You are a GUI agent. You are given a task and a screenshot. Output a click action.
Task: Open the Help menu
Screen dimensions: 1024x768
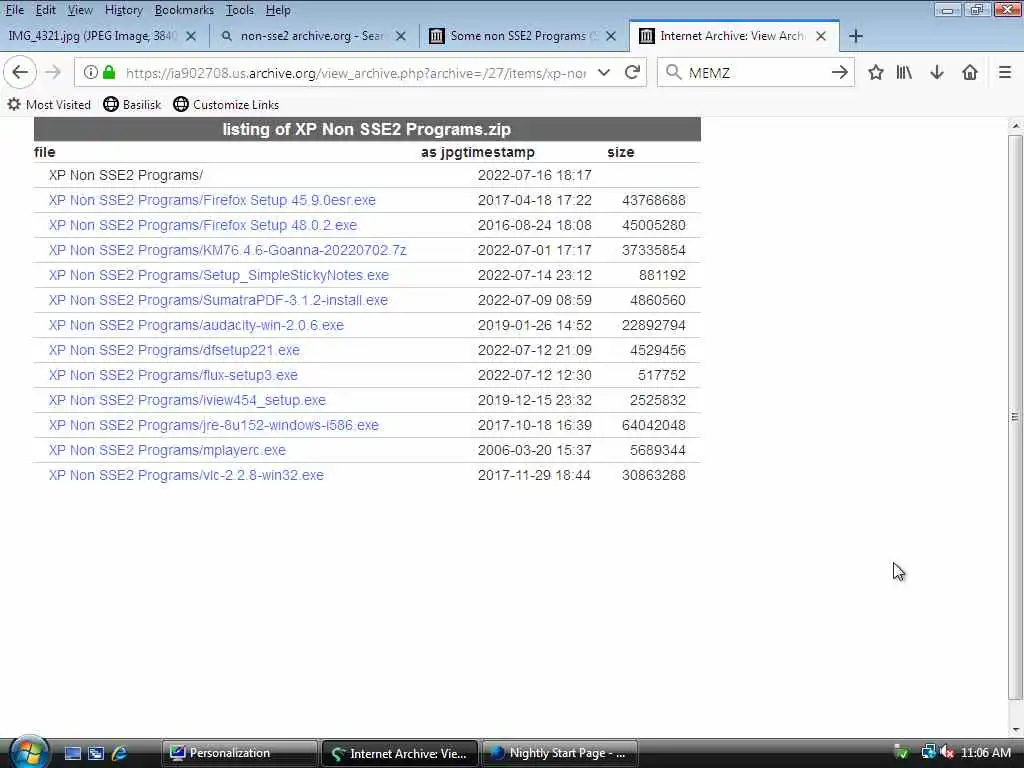[x=278, y=10]
